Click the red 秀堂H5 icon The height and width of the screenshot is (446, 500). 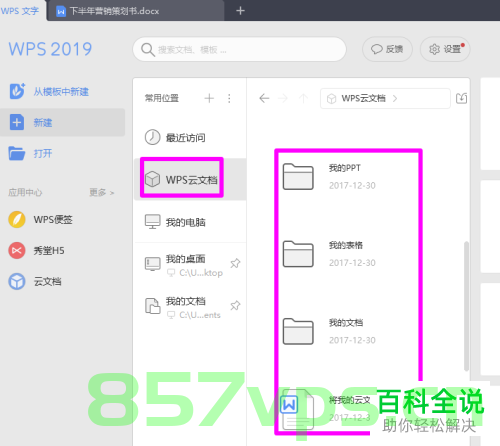click(17, 250)
